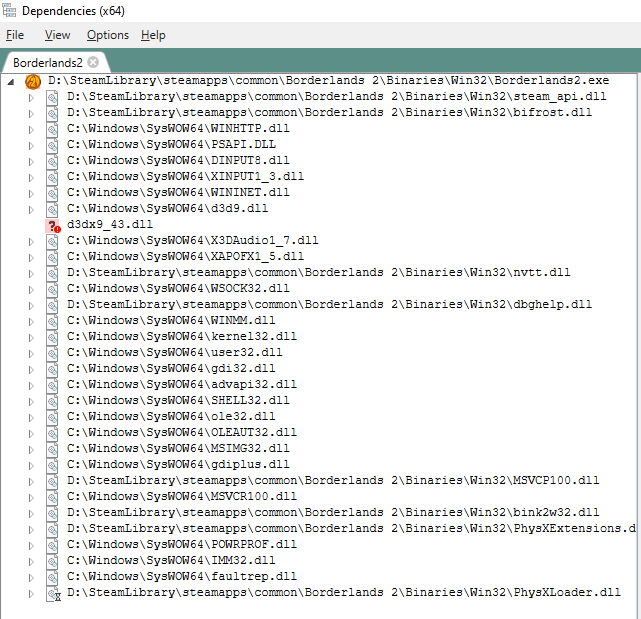
Task: Expand the bifrost.dll node
Action: pyautogui.click(x=31, y=114)
